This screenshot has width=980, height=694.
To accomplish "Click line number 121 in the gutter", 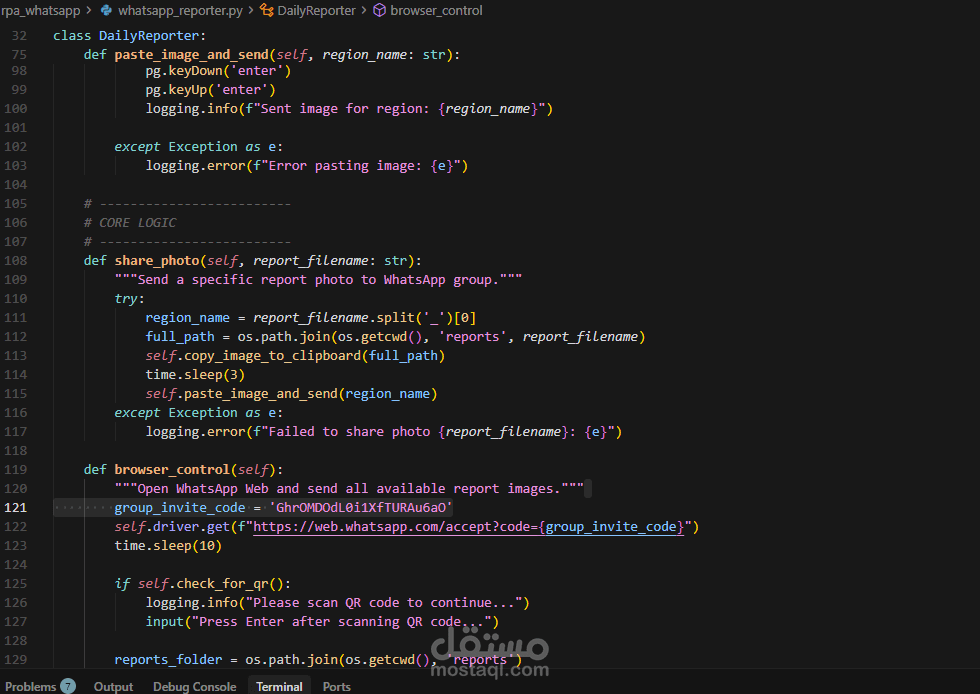I will 16,508.
